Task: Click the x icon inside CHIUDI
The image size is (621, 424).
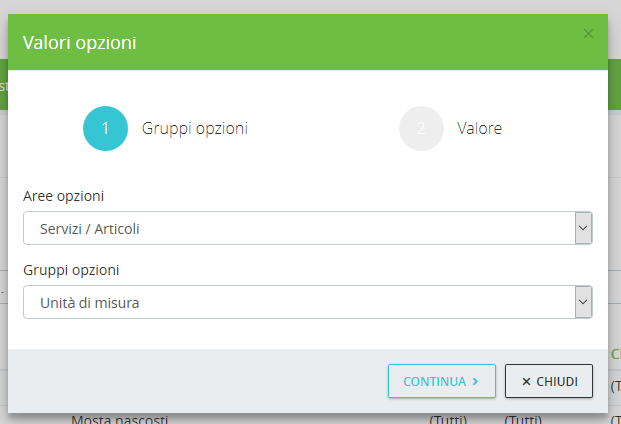Action: click(526, 381)
